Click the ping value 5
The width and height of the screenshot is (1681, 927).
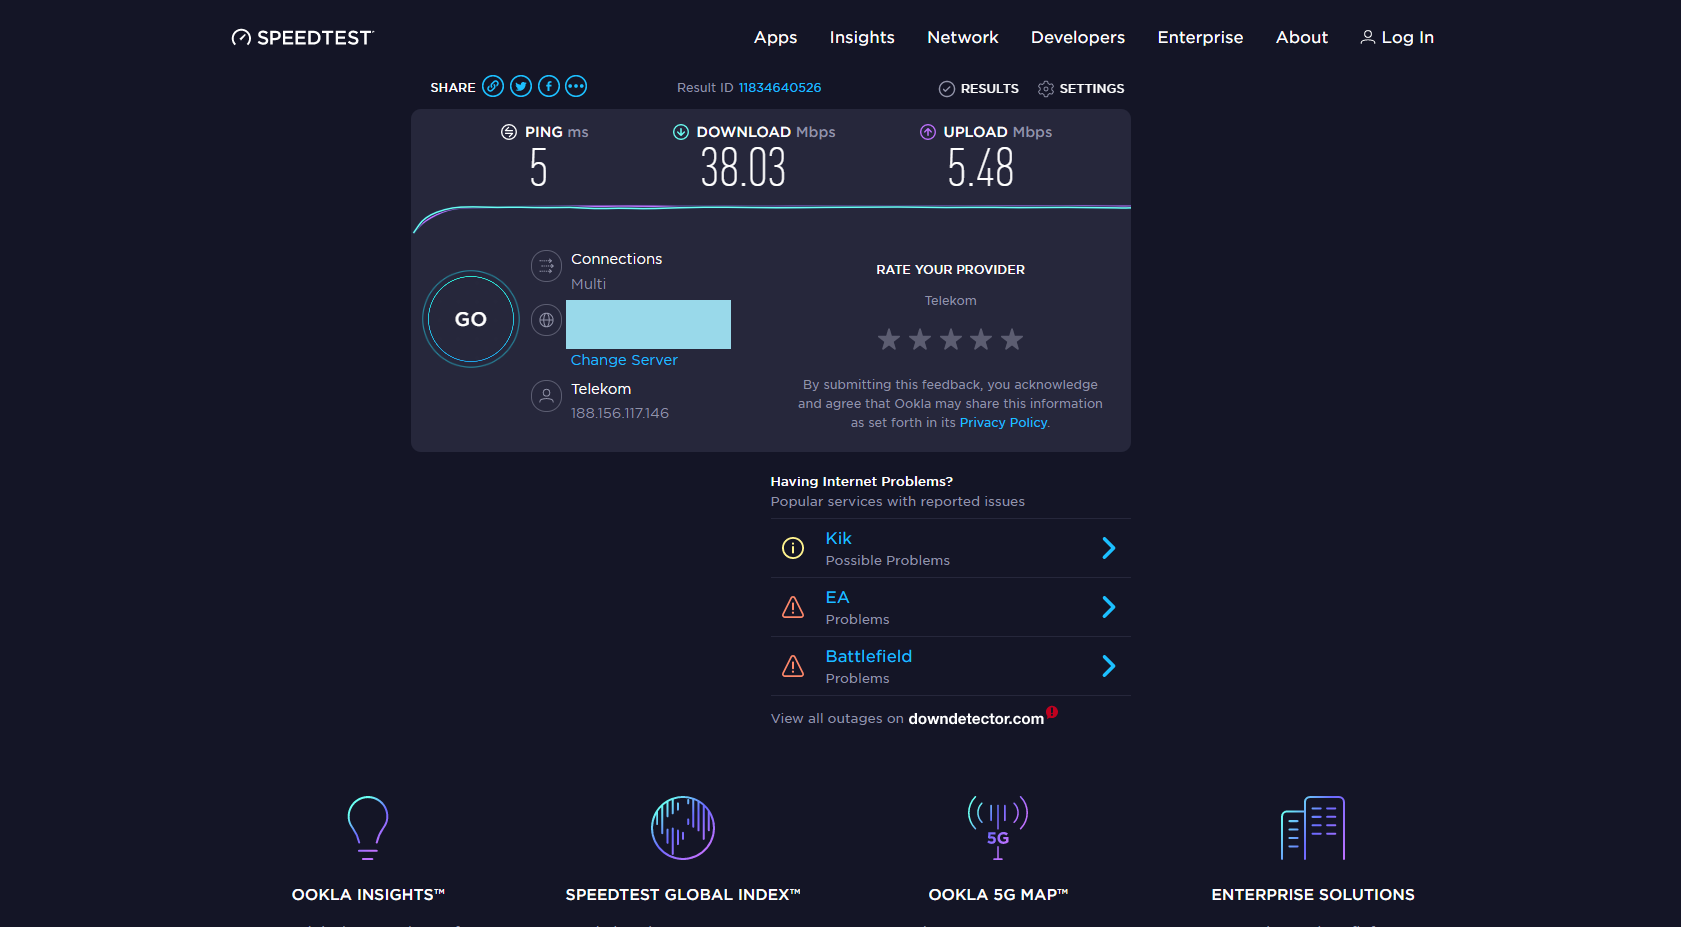coord(539,167)
